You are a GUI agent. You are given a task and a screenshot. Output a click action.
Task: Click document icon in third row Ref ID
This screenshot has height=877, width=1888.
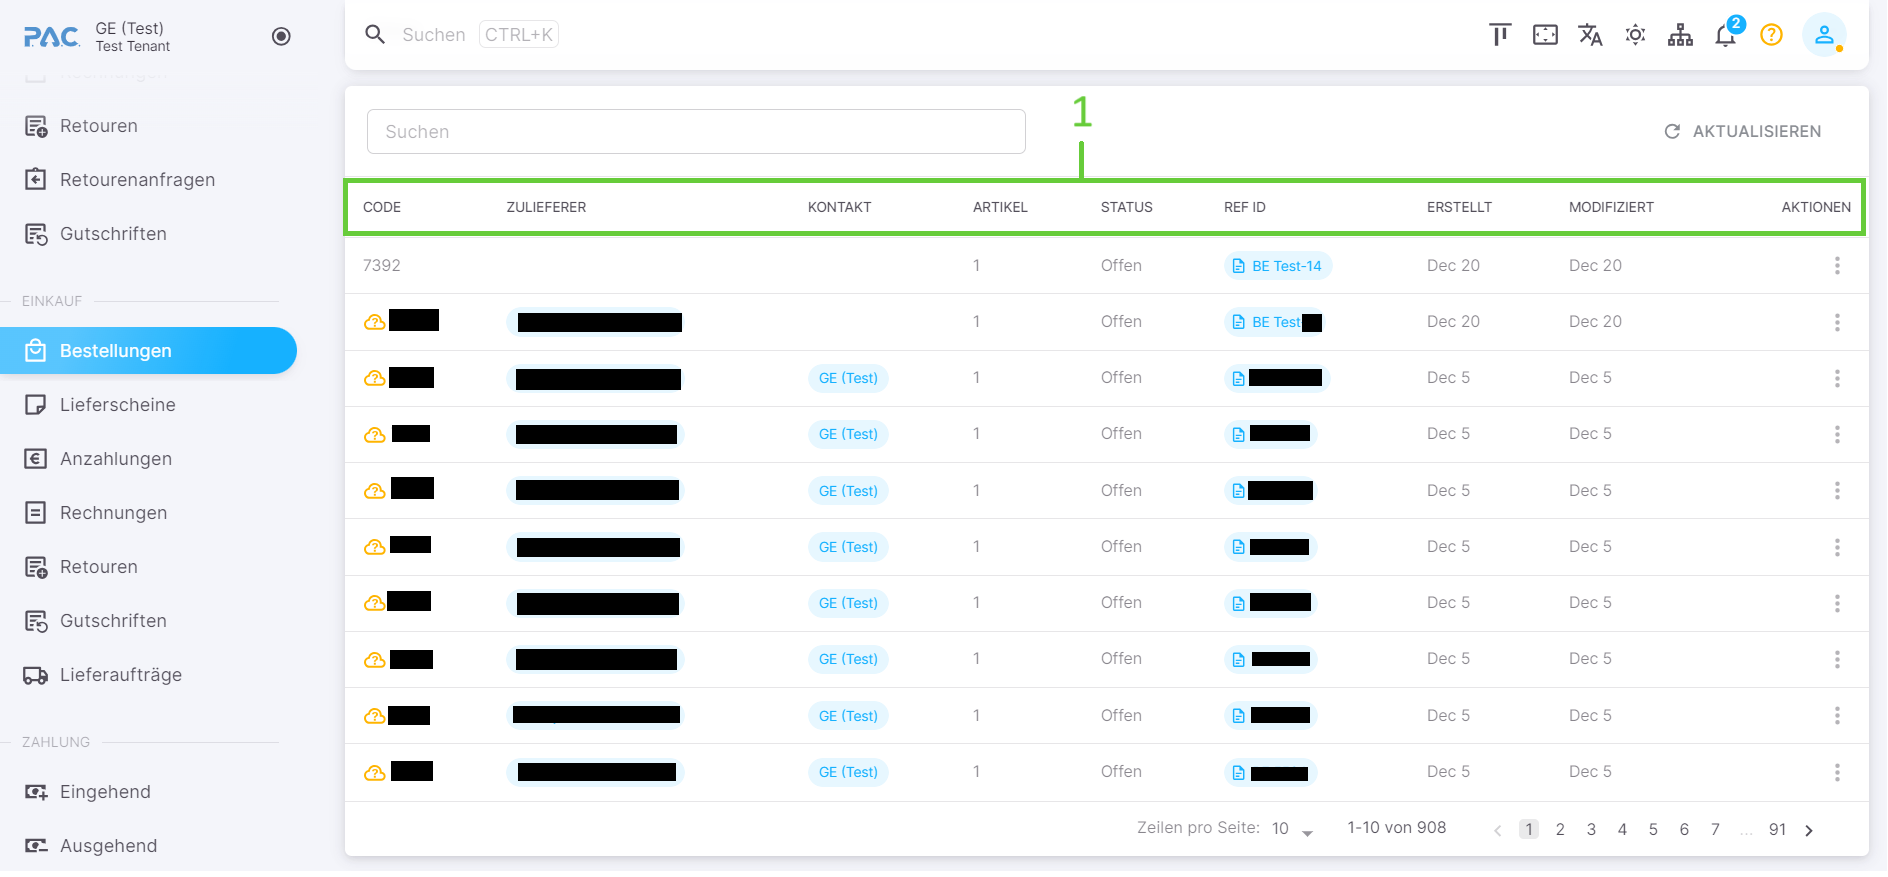pos(1238,379)
